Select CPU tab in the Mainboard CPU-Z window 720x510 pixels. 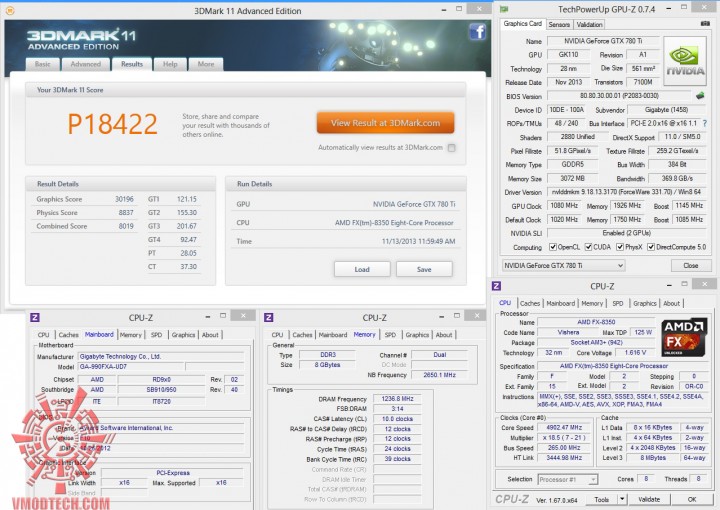coord(44,335)
